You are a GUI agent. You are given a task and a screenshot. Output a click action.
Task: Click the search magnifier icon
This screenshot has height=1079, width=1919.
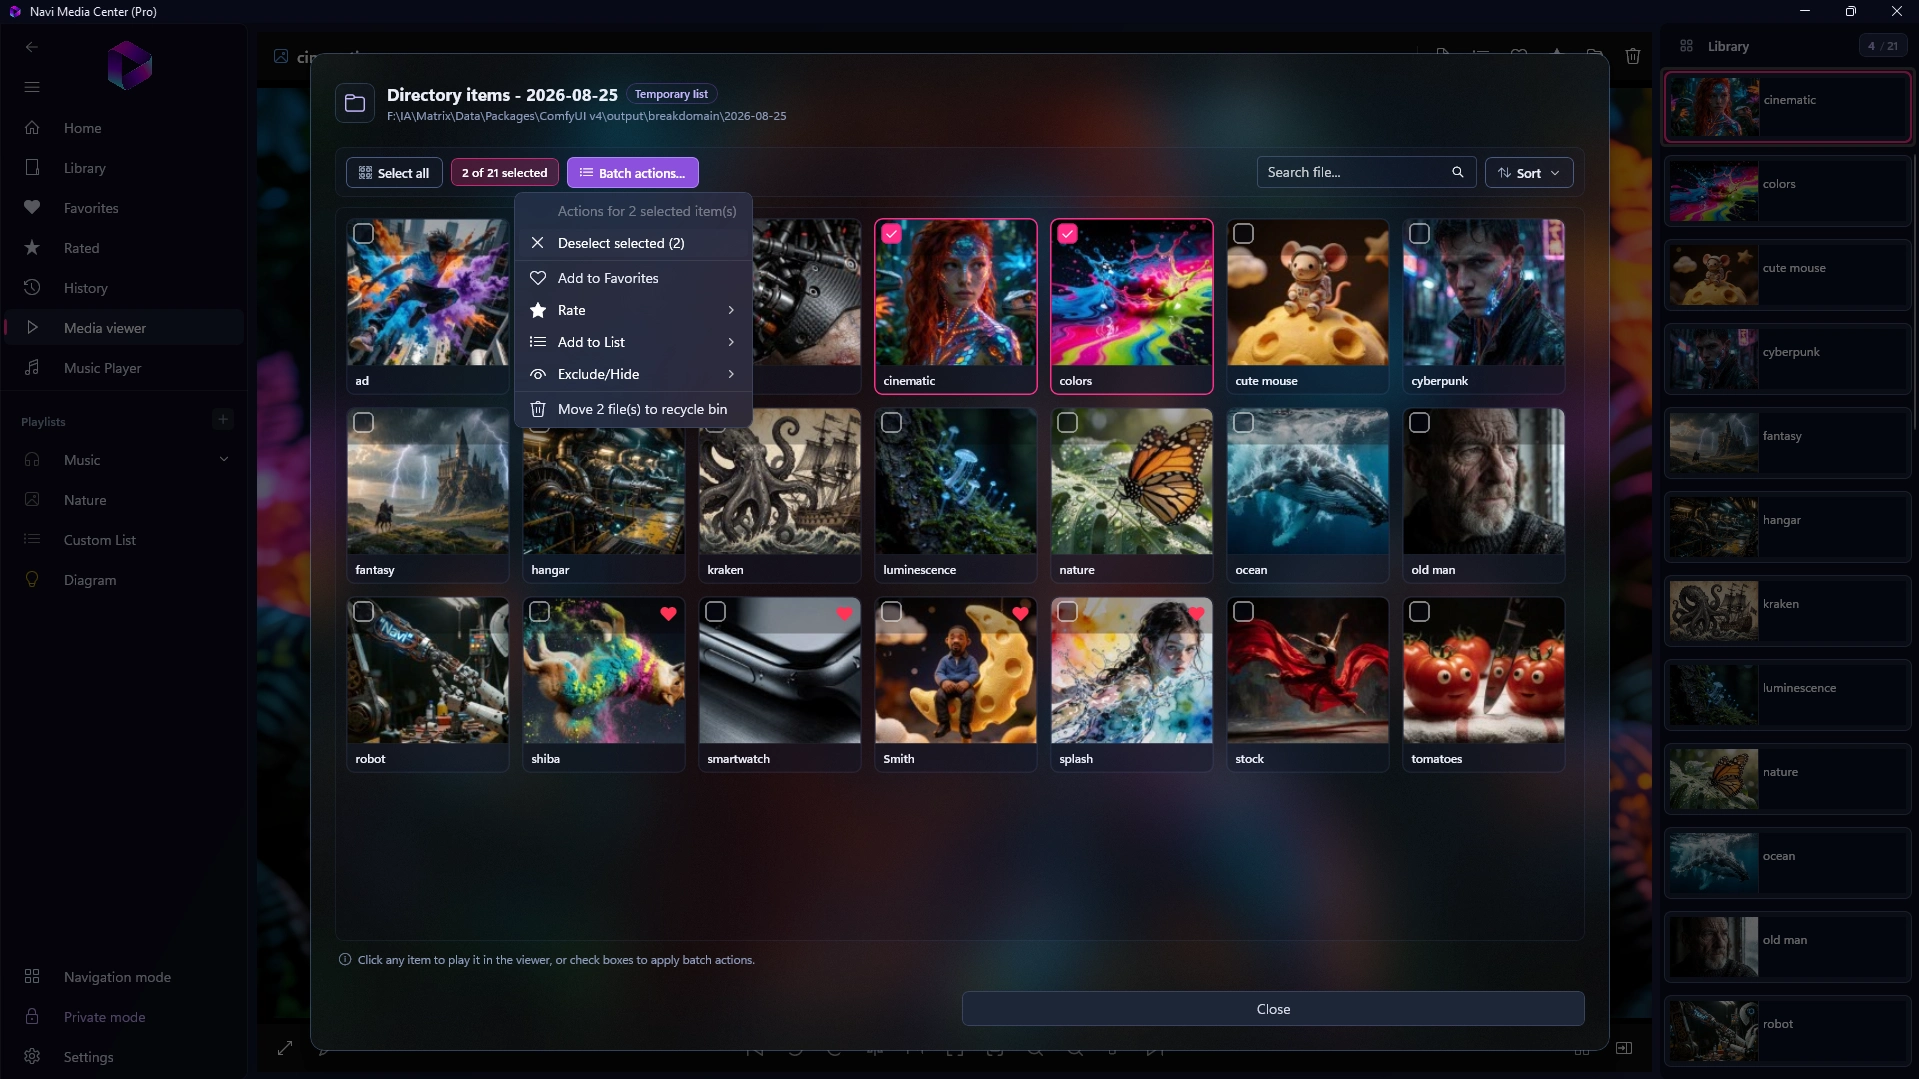click(x=1458, y=172)
